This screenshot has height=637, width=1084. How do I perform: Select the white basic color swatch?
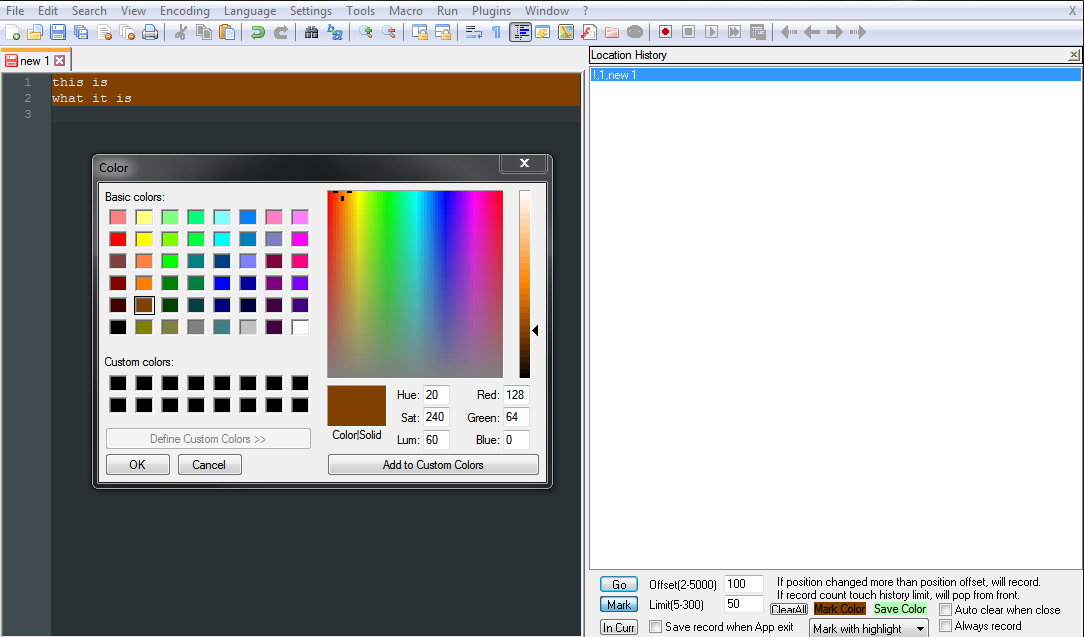(300, 327)
